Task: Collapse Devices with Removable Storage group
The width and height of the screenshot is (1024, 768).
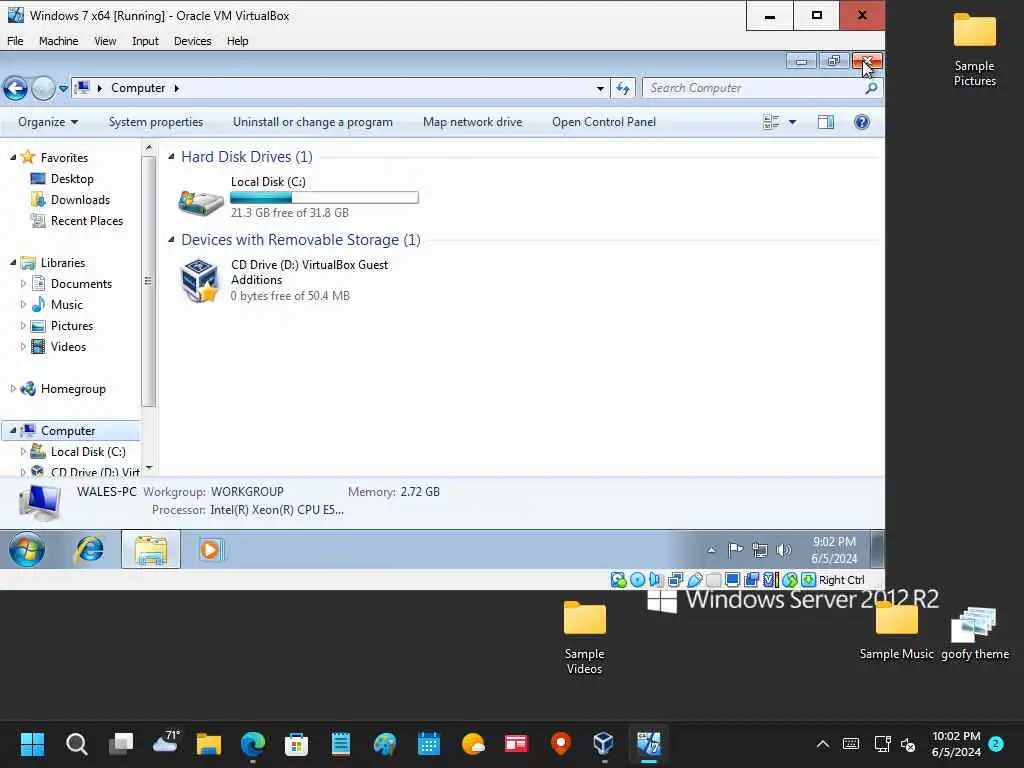Action: pos(171,240)
